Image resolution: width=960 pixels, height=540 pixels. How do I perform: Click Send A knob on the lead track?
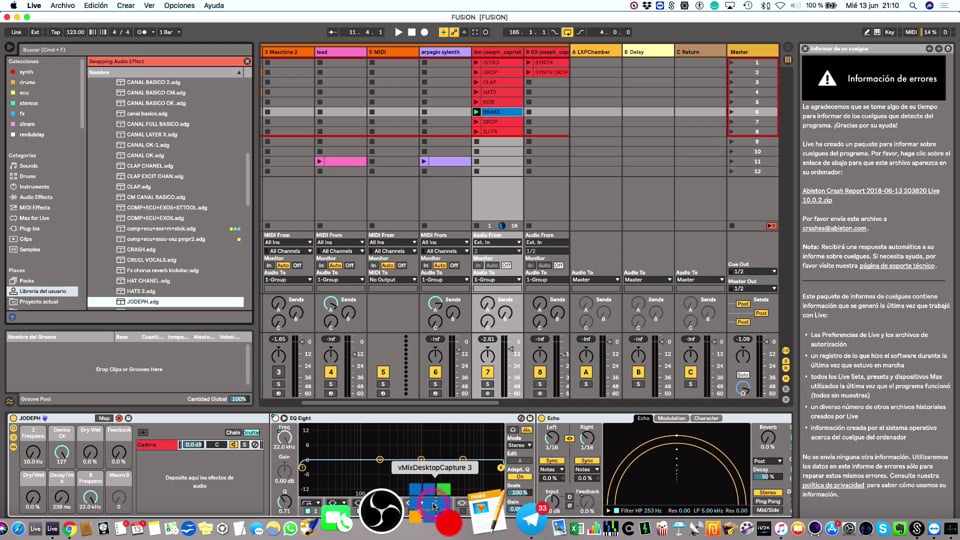331,302
